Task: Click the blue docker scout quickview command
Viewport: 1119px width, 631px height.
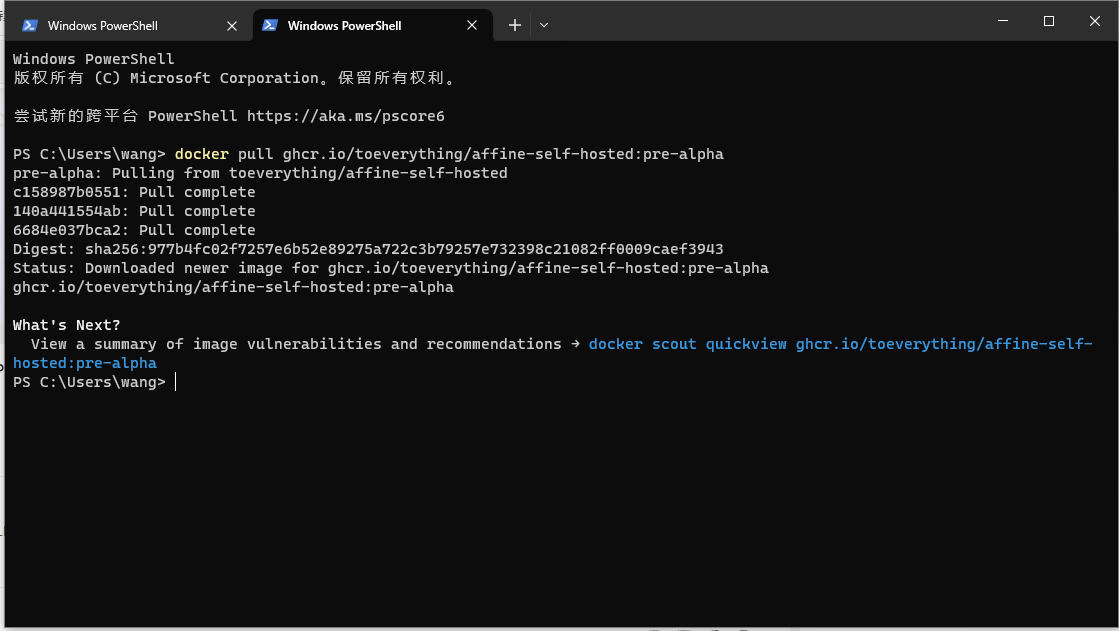Action: [x=553, y=353]
